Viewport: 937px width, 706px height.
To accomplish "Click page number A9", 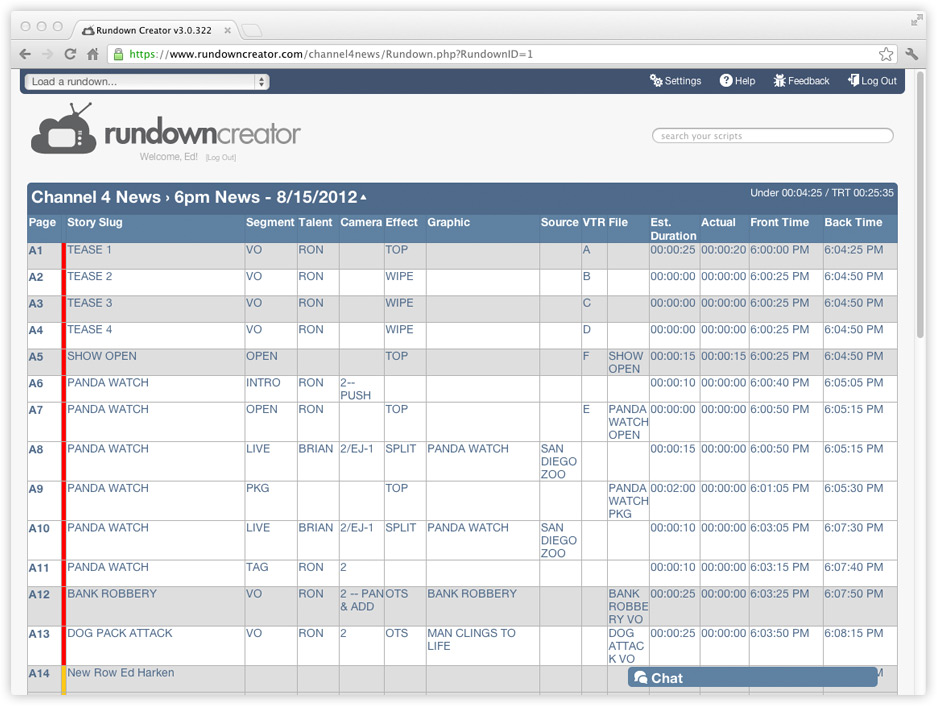I will 36,489.
